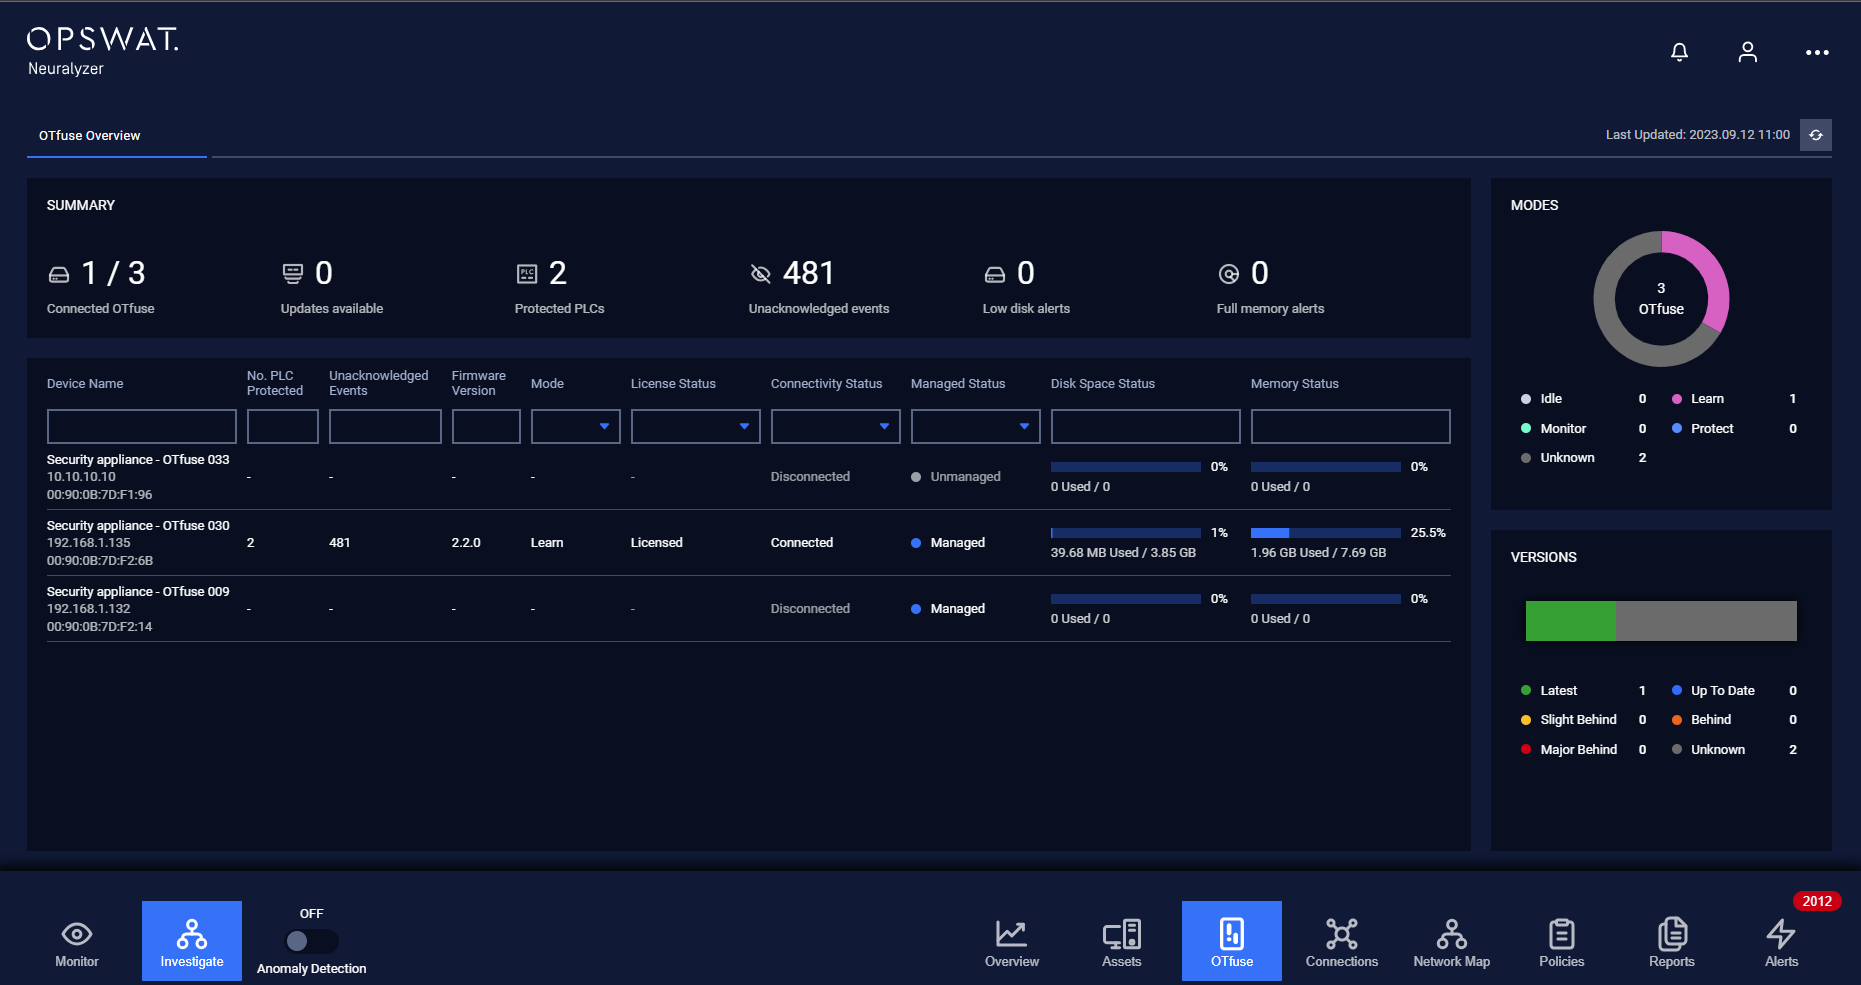
Task: Click the Last Updated timestamp text
Action: coord(1698,135)
